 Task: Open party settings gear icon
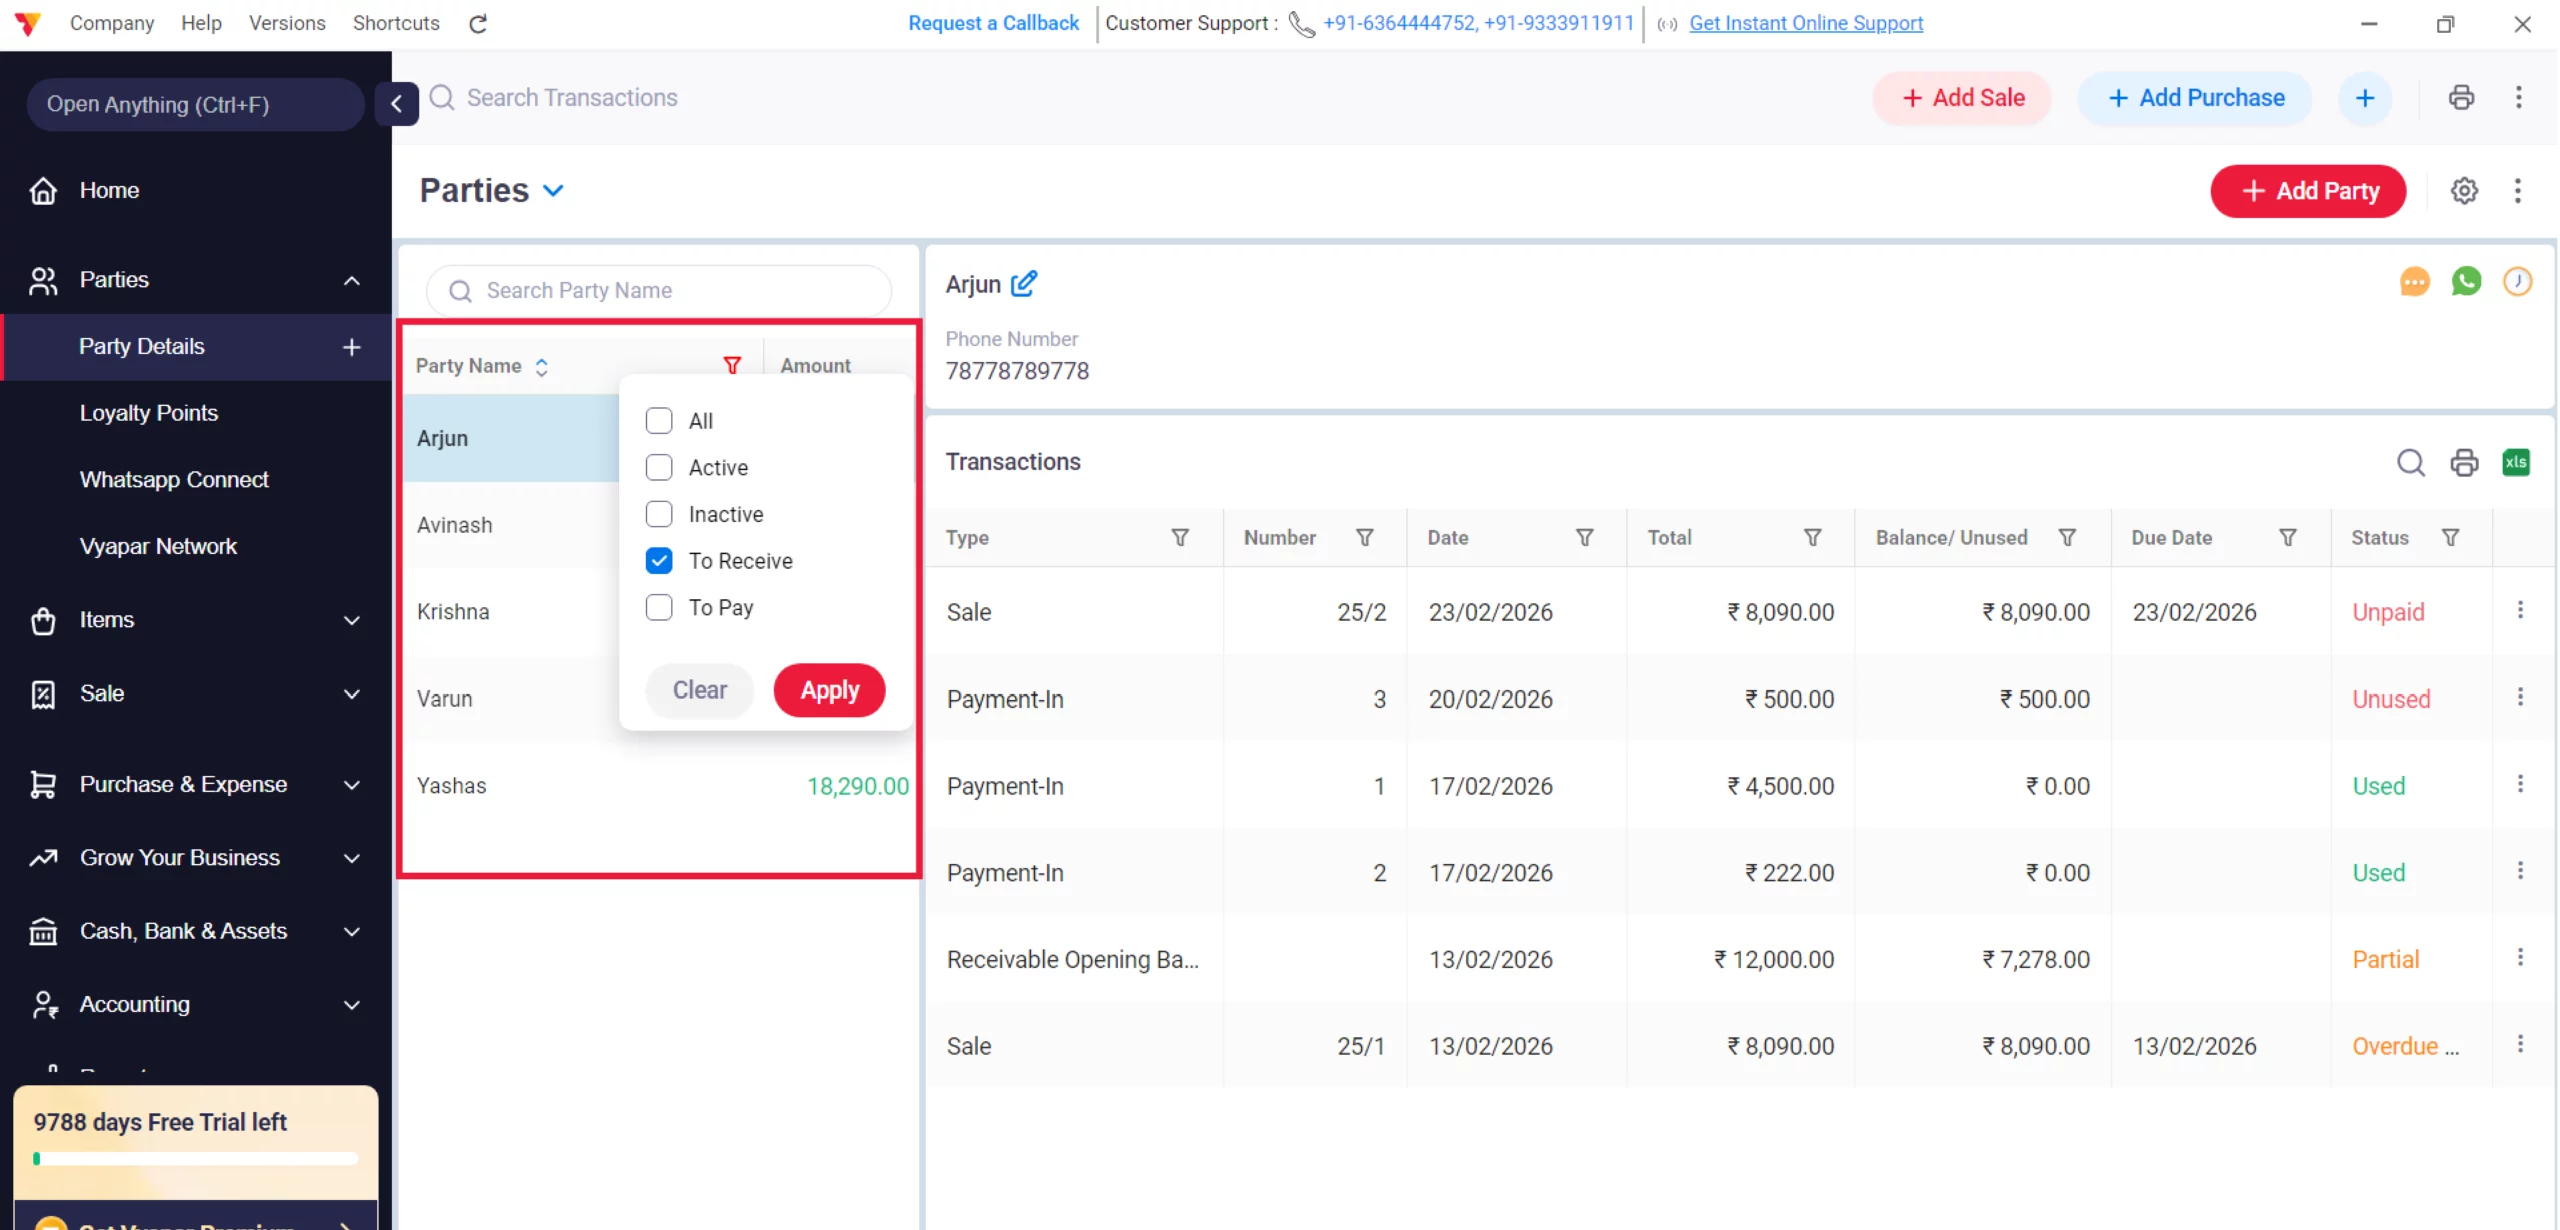coord(2464,190)
